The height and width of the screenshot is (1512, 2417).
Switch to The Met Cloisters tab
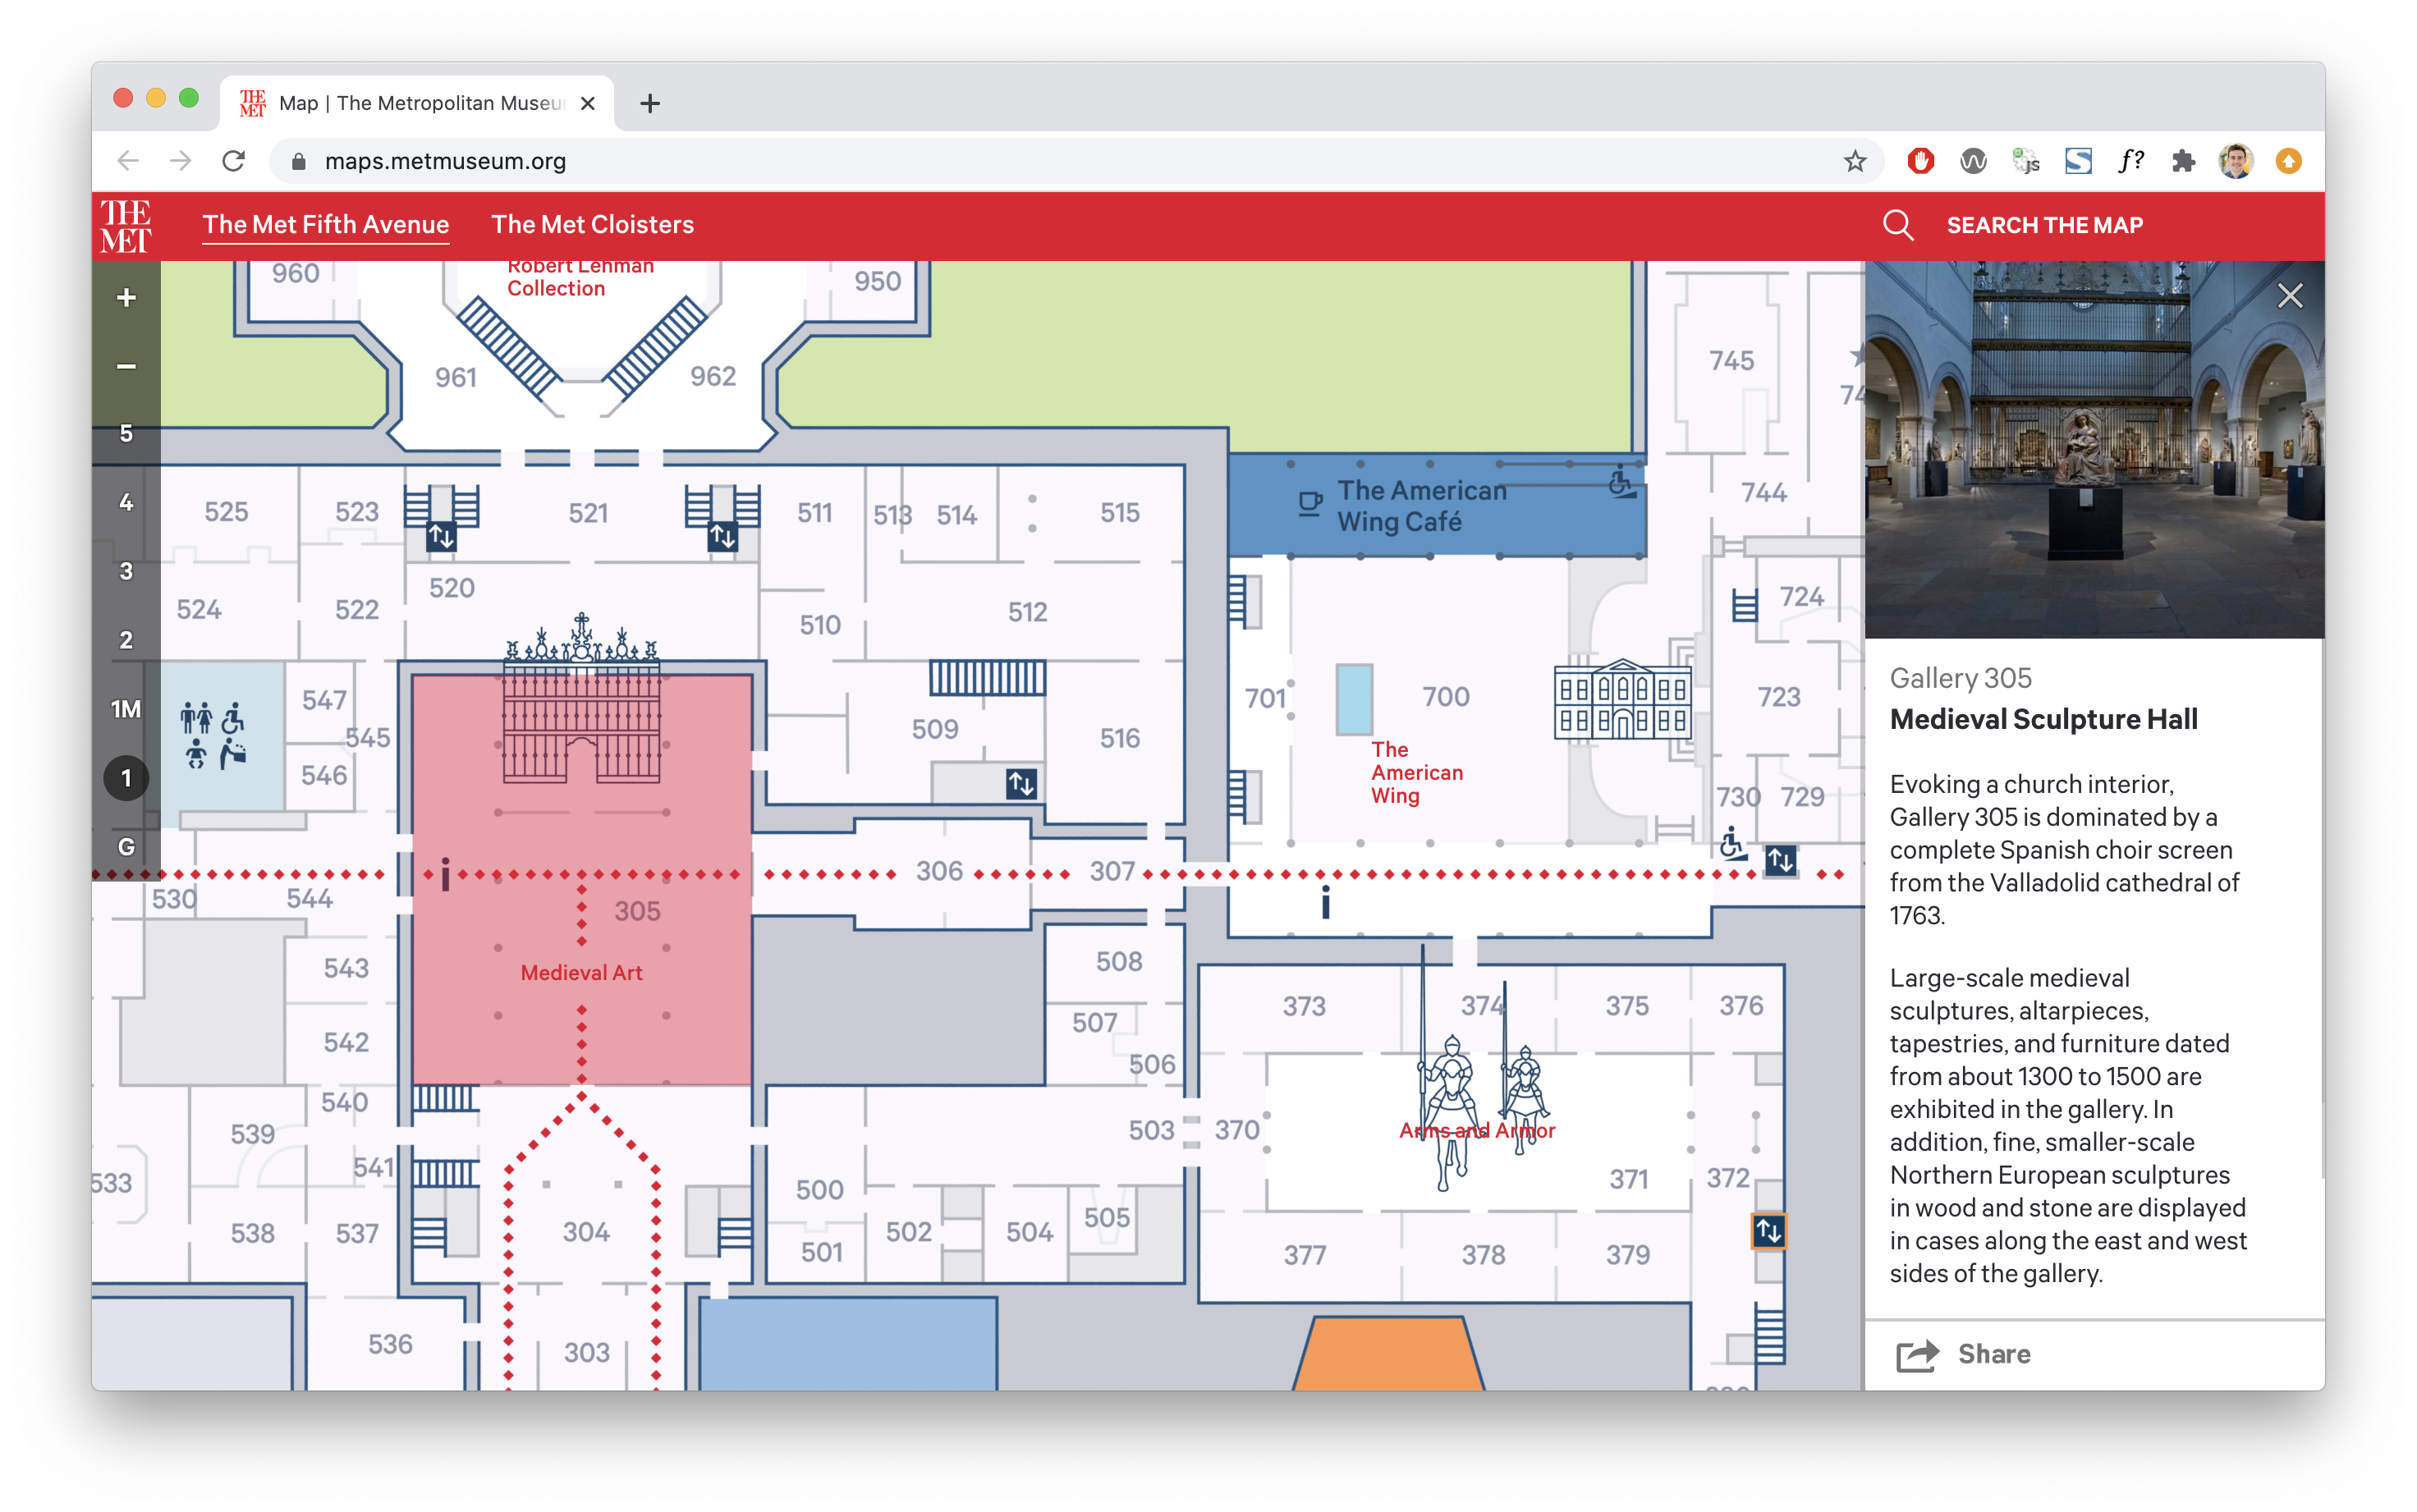(x=592, y=223)
